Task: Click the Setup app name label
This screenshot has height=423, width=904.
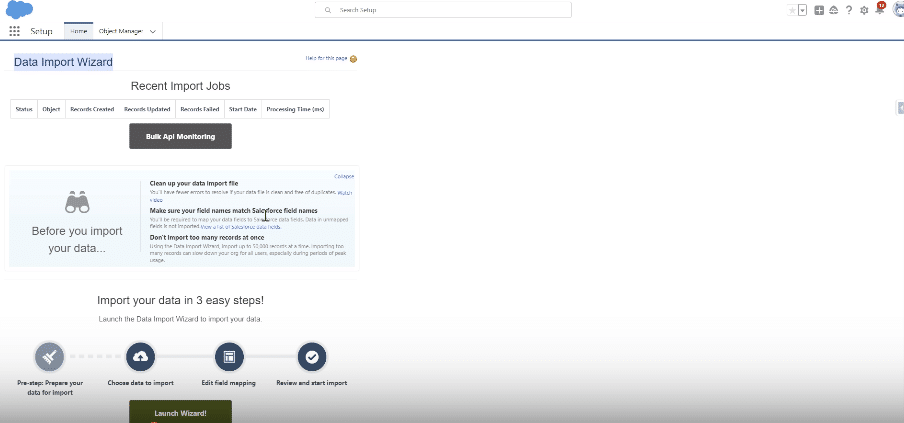Action: pyautogui.click(x=42, y=31)
